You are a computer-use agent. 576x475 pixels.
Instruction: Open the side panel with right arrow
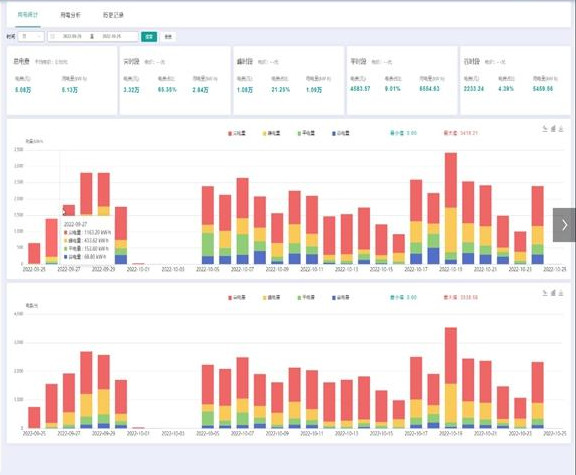(565, 225)
